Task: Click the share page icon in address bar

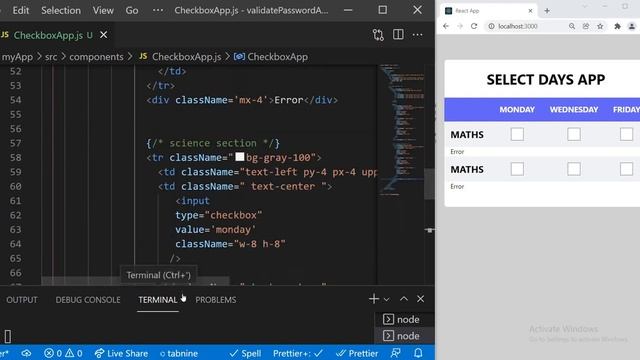Action: coord(586,26)
